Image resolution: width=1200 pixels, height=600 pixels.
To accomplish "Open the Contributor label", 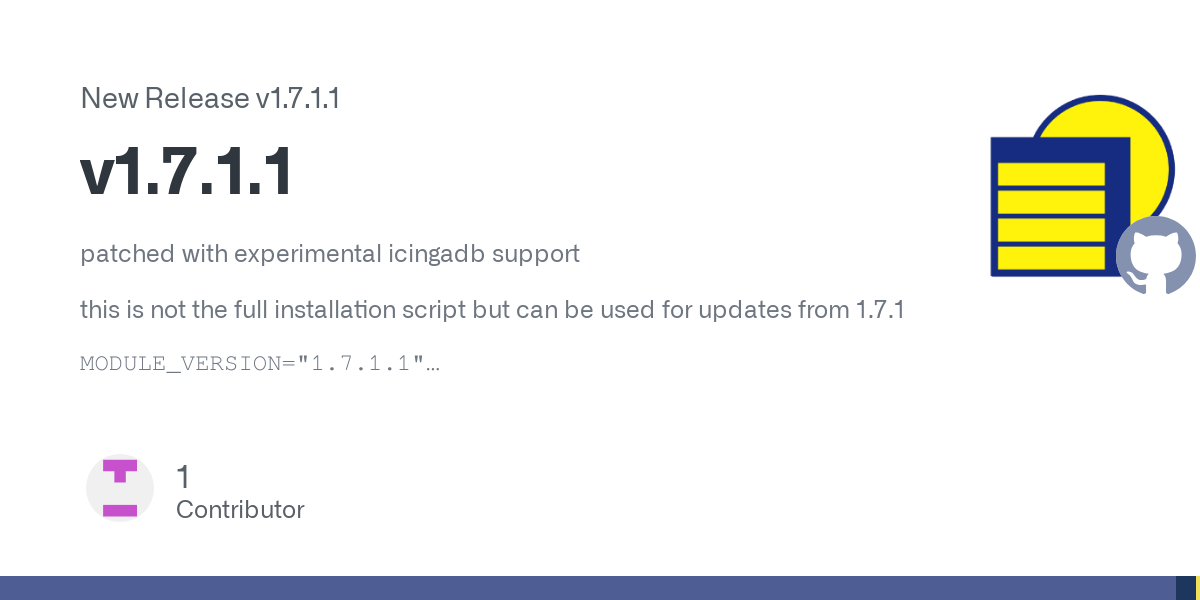I will (240, 510).
